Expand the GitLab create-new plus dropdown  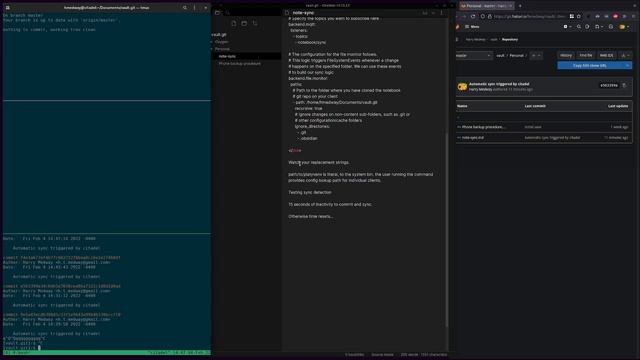(x=567, y=27)
